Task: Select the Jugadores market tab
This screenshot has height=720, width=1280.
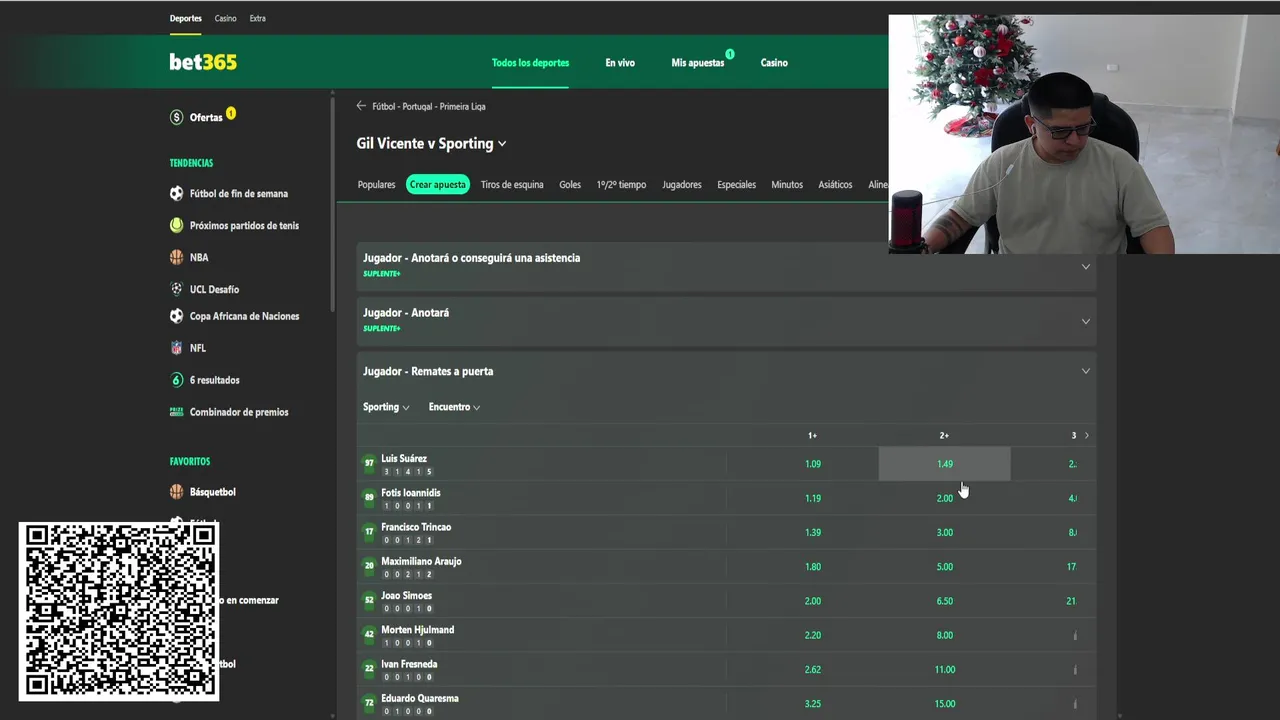Action: click(x=682, y=185)
